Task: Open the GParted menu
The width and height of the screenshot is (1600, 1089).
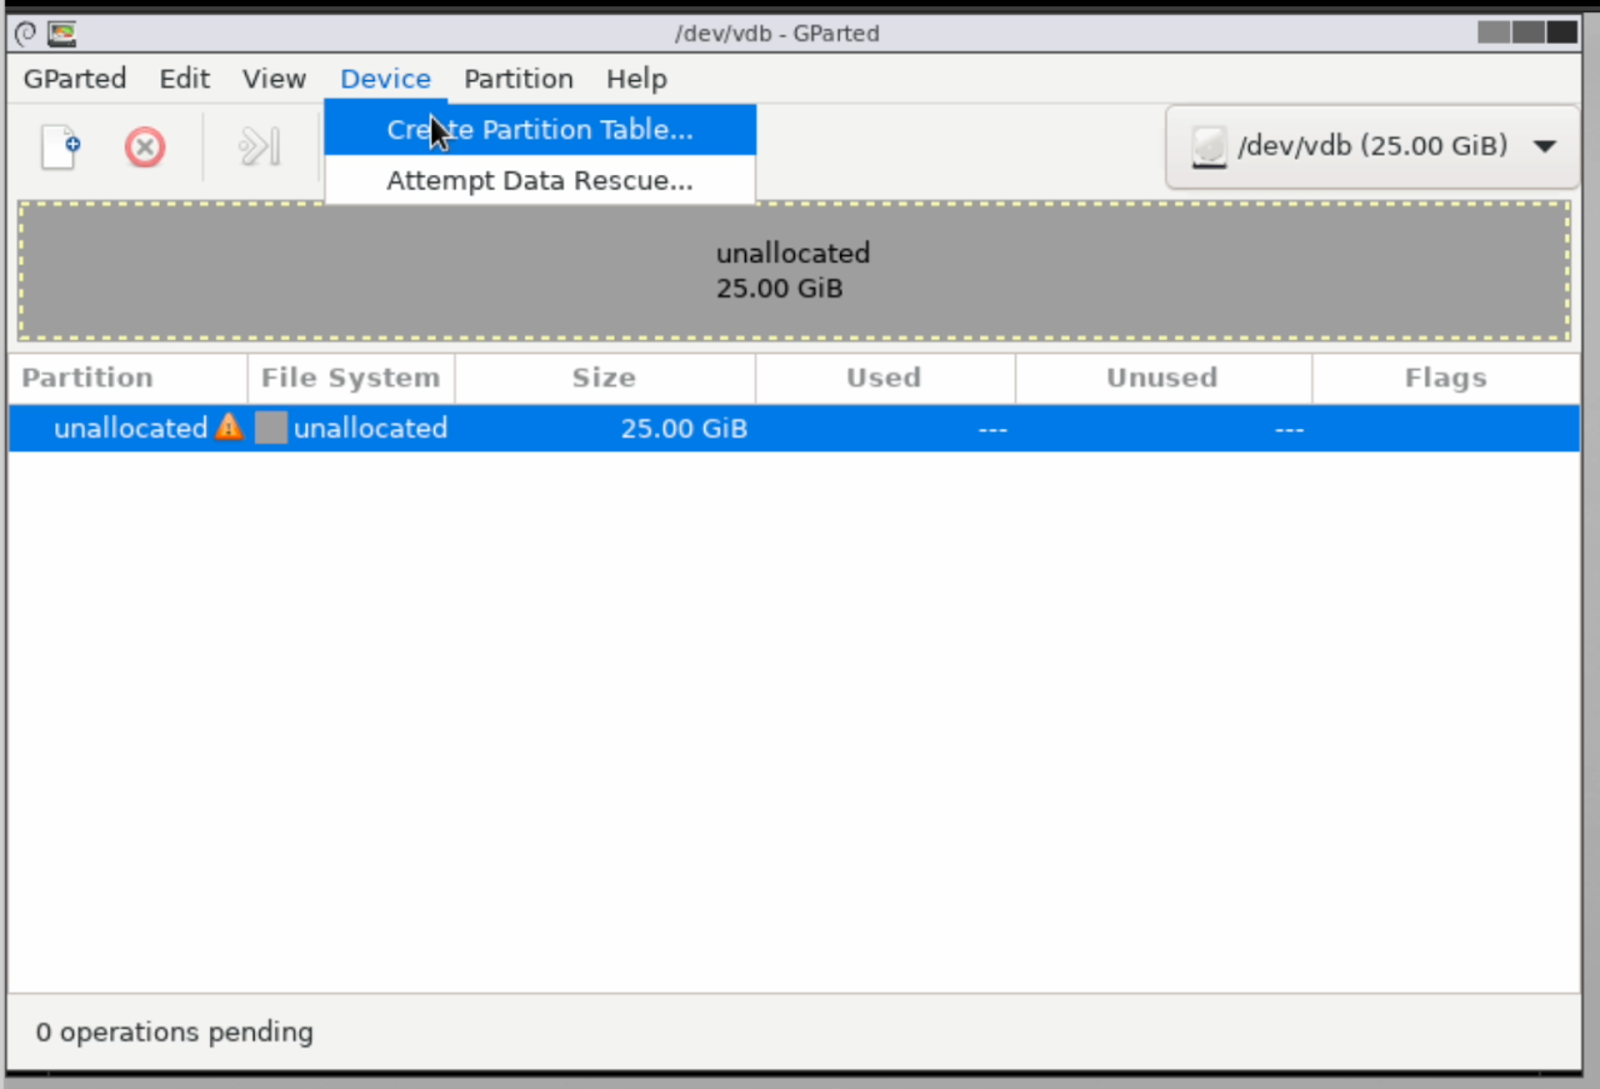Action: [x=75, y=79]
